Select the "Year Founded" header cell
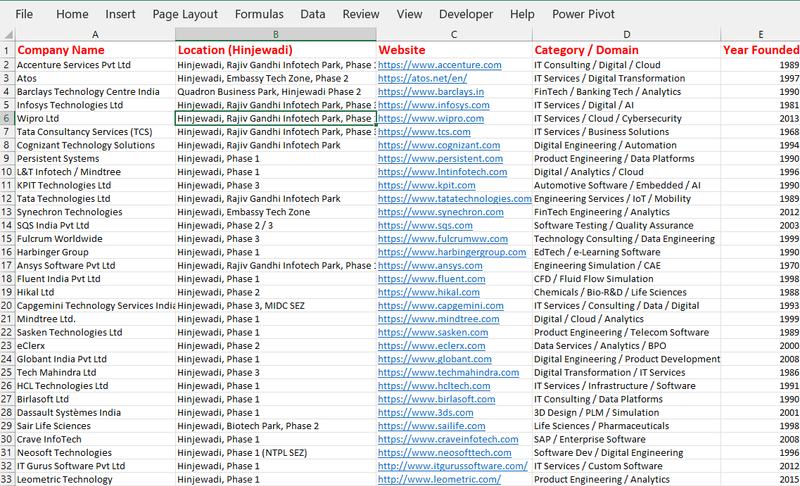 760,50
